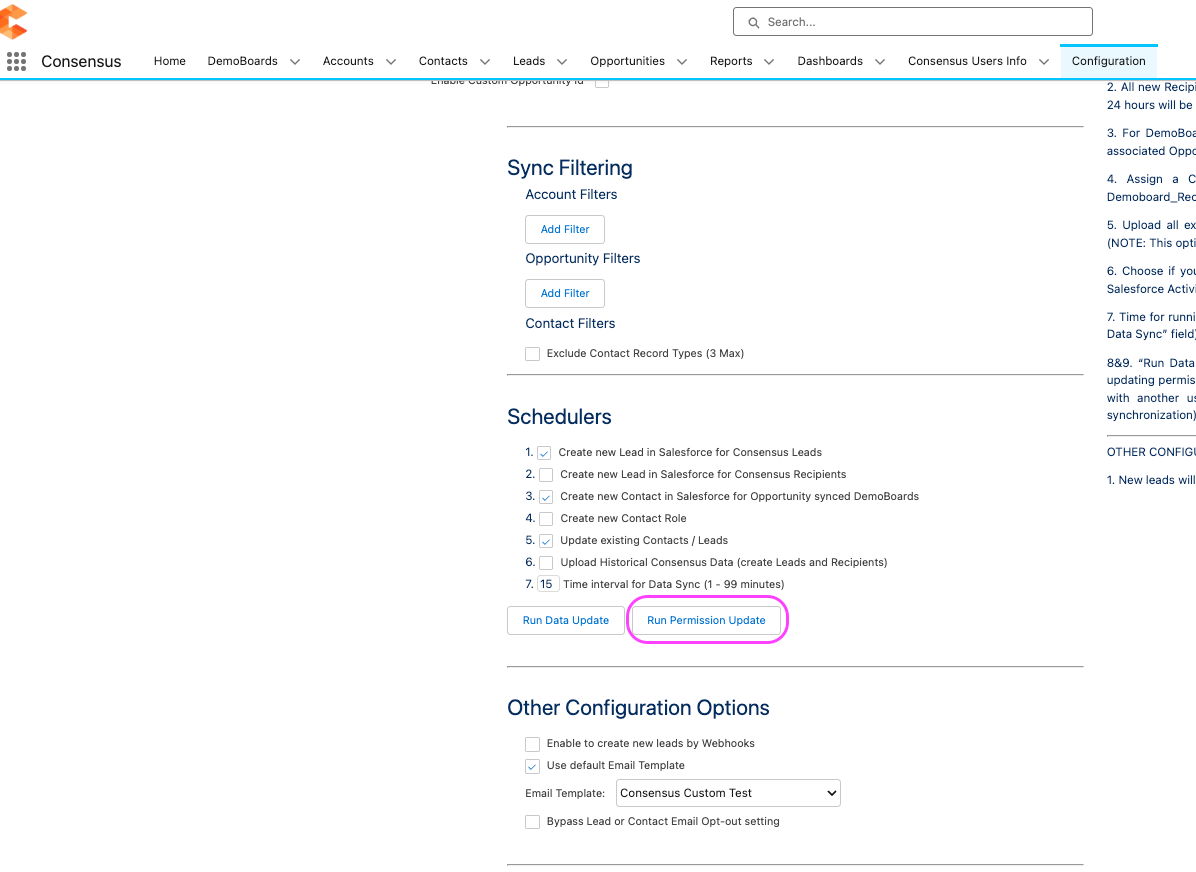Screen dimensions: 1196x872
Task: View the Dashboards tab
Action: [x=830, y=61]
